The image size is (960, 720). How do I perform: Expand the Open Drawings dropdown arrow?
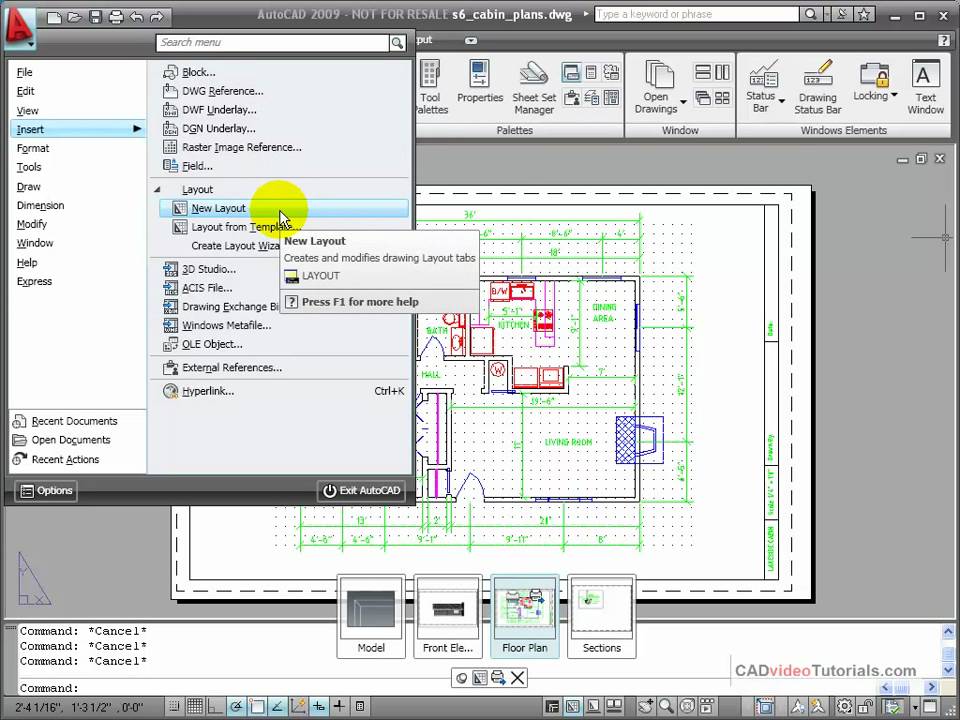point(683,102)
